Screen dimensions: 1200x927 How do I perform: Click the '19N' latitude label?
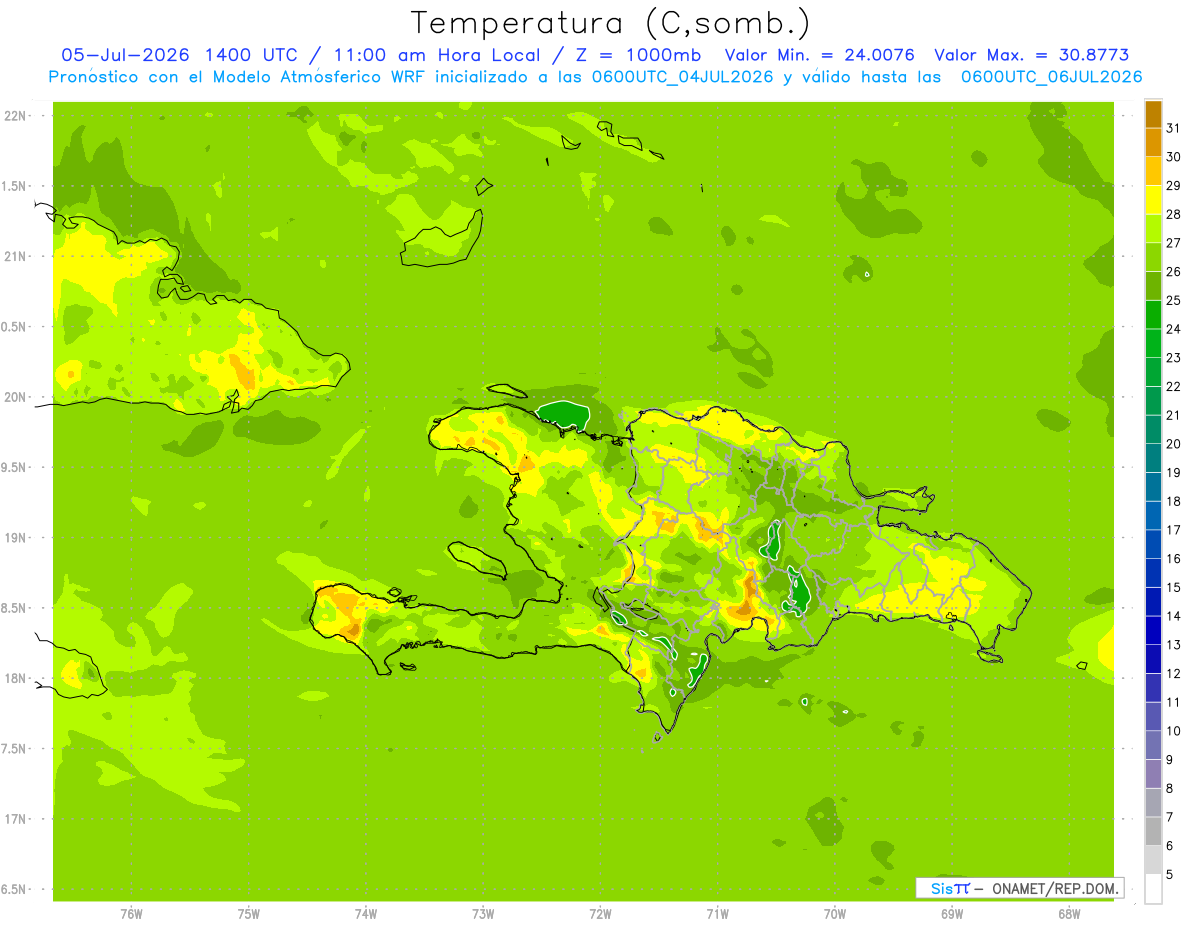(x=17, y=538)
